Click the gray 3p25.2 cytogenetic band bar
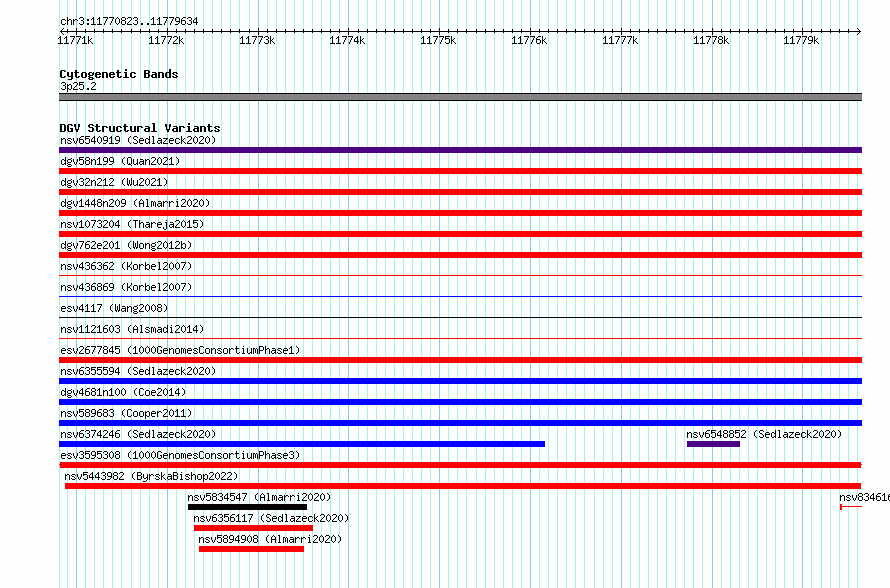 tap(460, 97)
